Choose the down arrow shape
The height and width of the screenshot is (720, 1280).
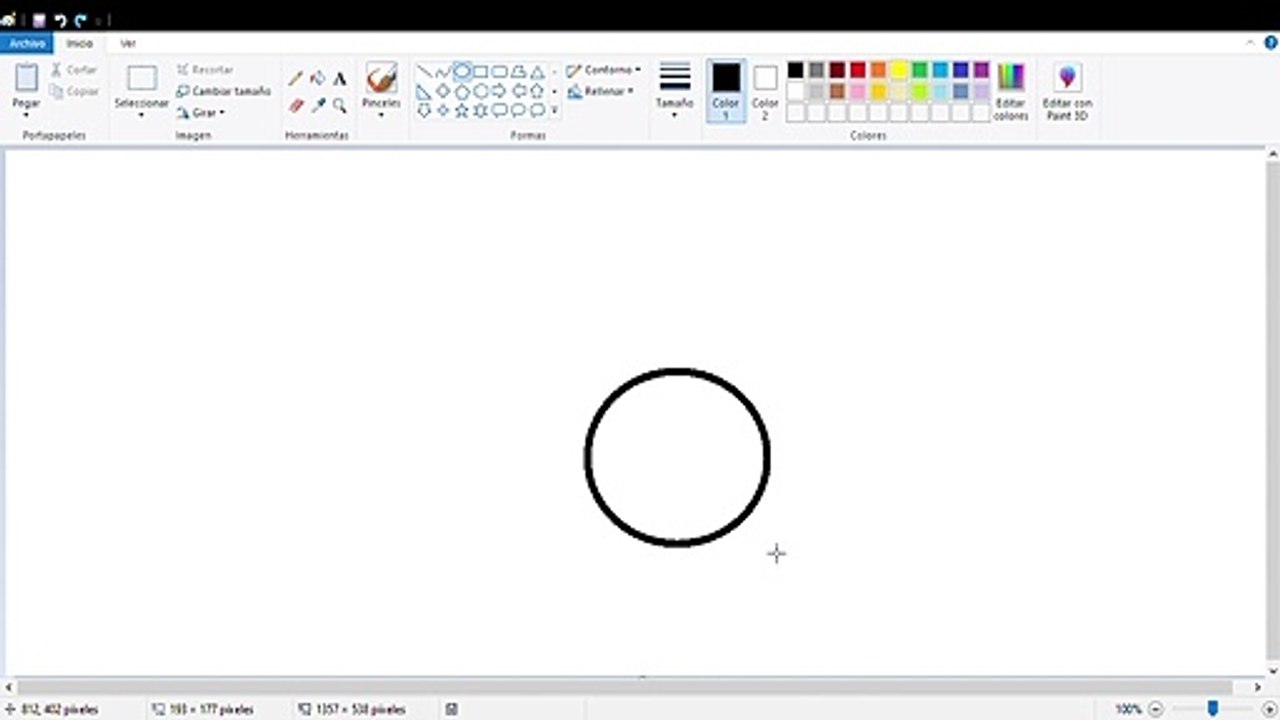click(424, 110)
